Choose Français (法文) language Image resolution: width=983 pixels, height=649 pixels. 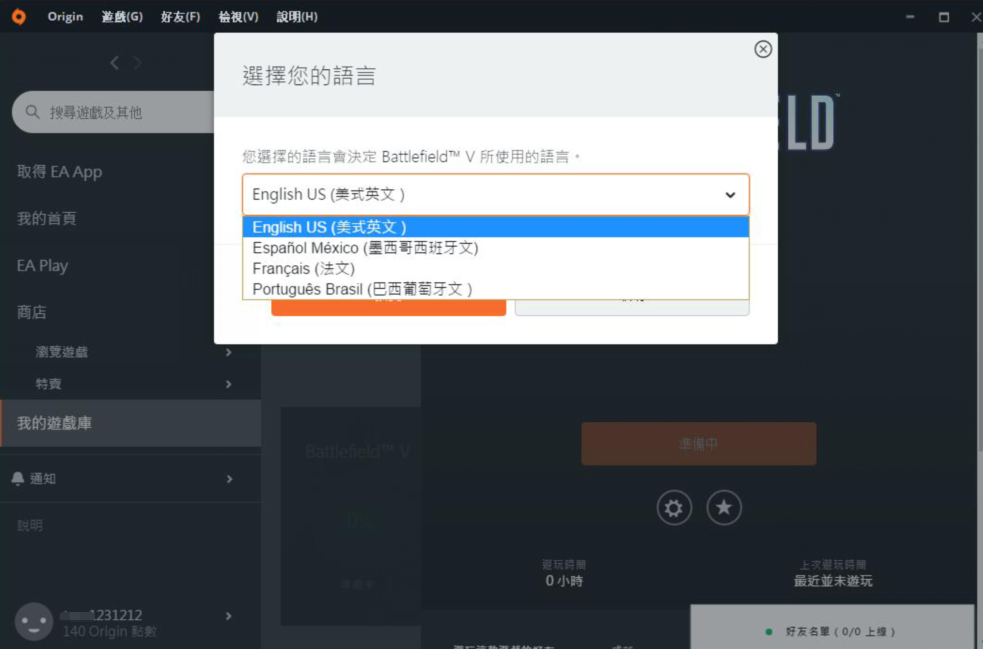click(x=495, y=268)
